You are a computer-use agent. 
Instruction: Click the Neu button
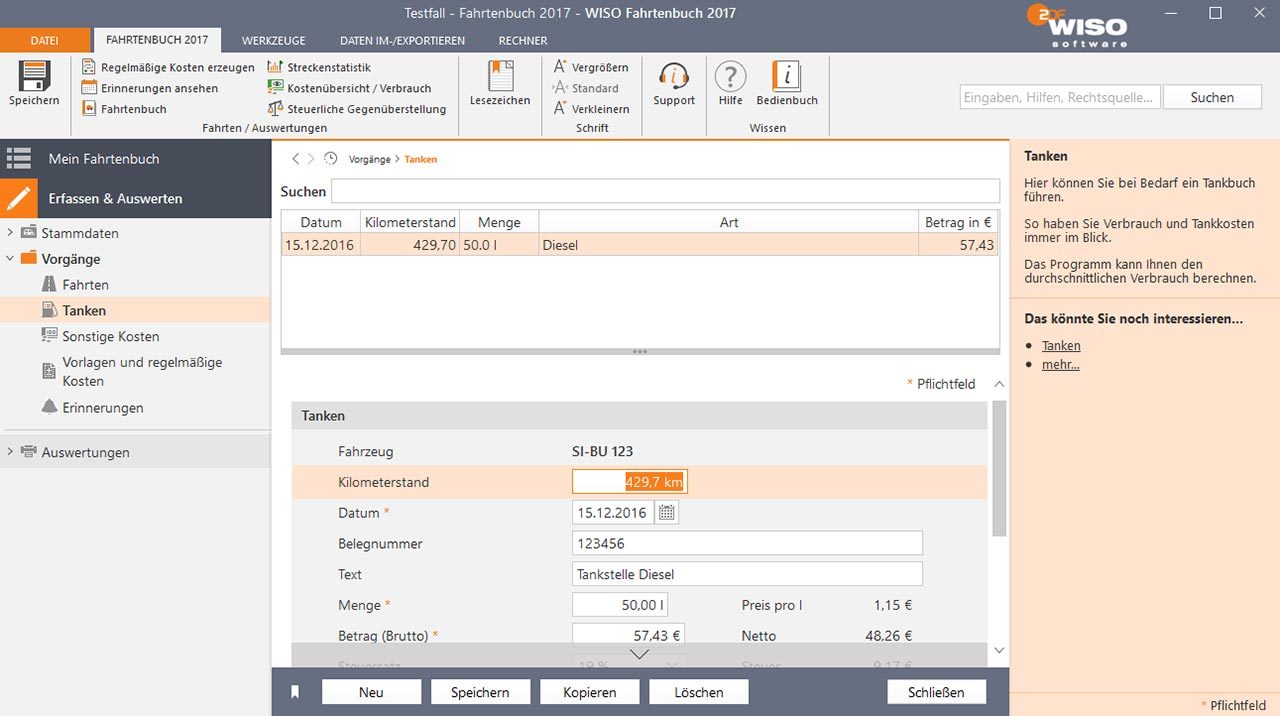(x=371, y=692)
